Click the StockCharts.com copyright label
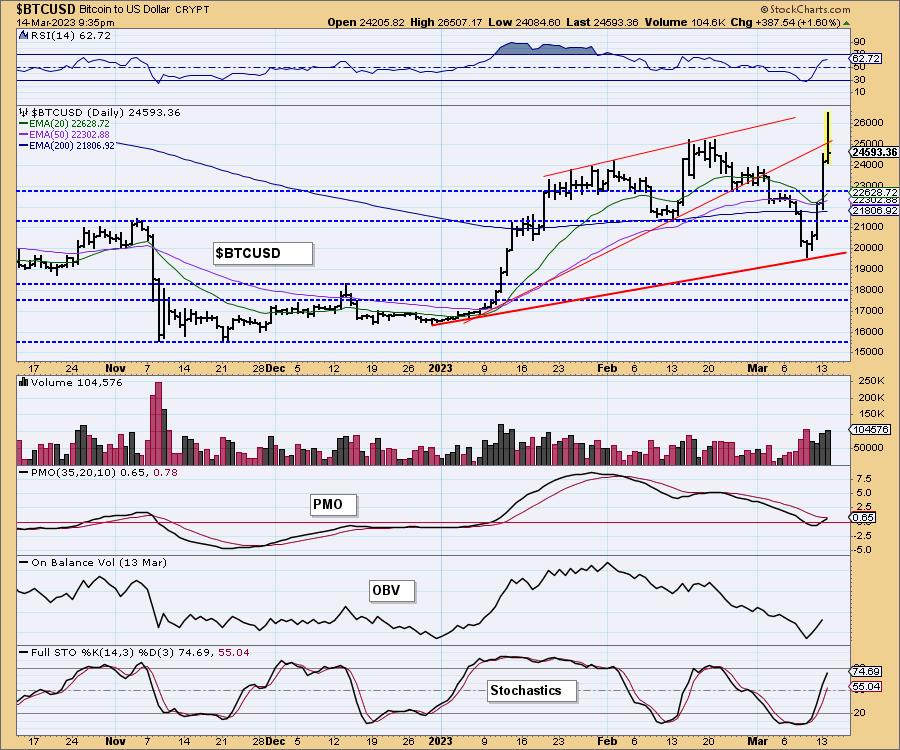 click(x=805, y=9)
